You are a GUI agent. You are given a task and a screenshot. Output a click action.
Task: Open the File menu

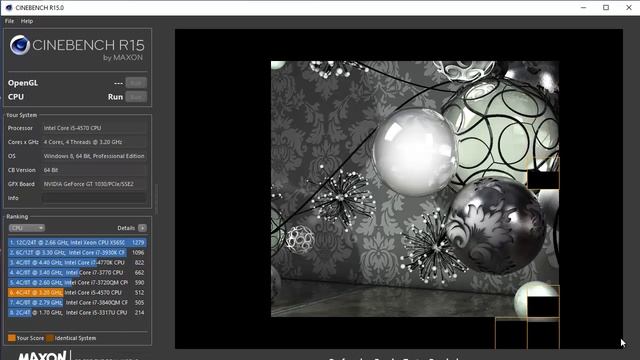(x=9, y=21)
